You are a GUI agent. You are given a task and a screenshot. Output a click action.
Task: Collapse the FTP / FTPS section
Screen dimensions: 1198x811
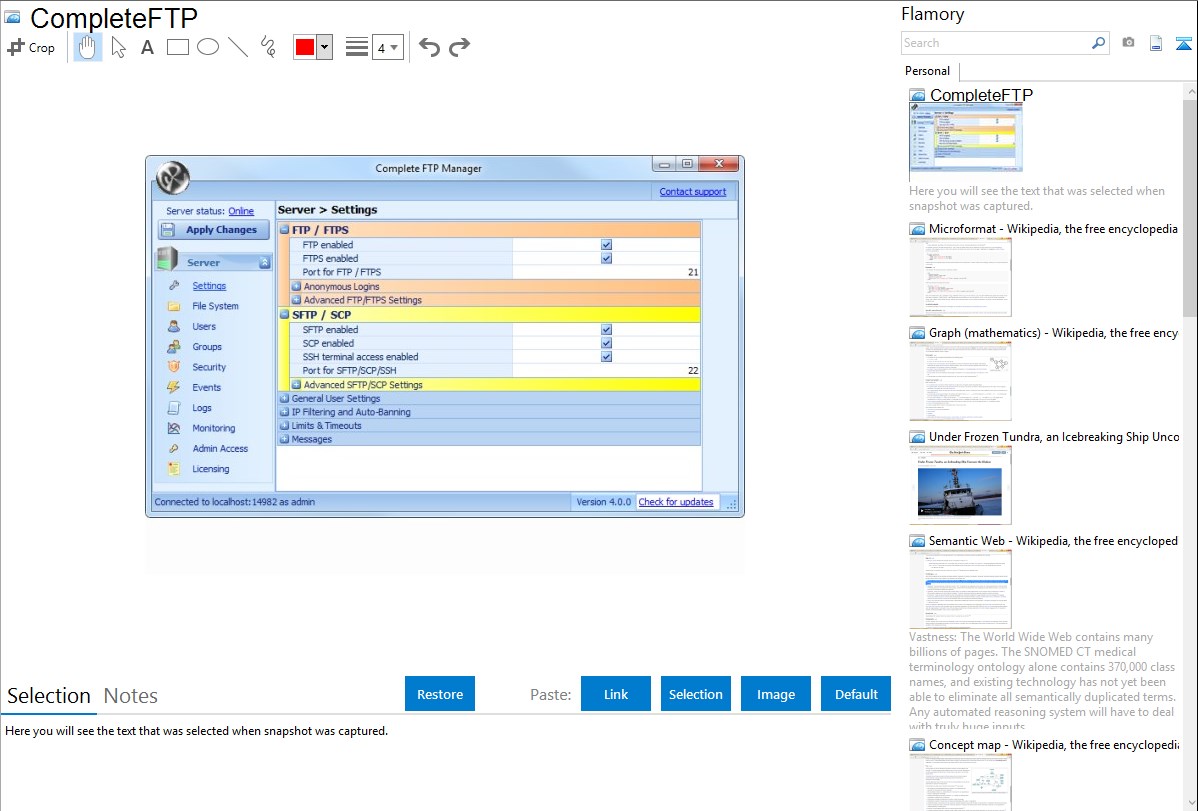point(284,229)
